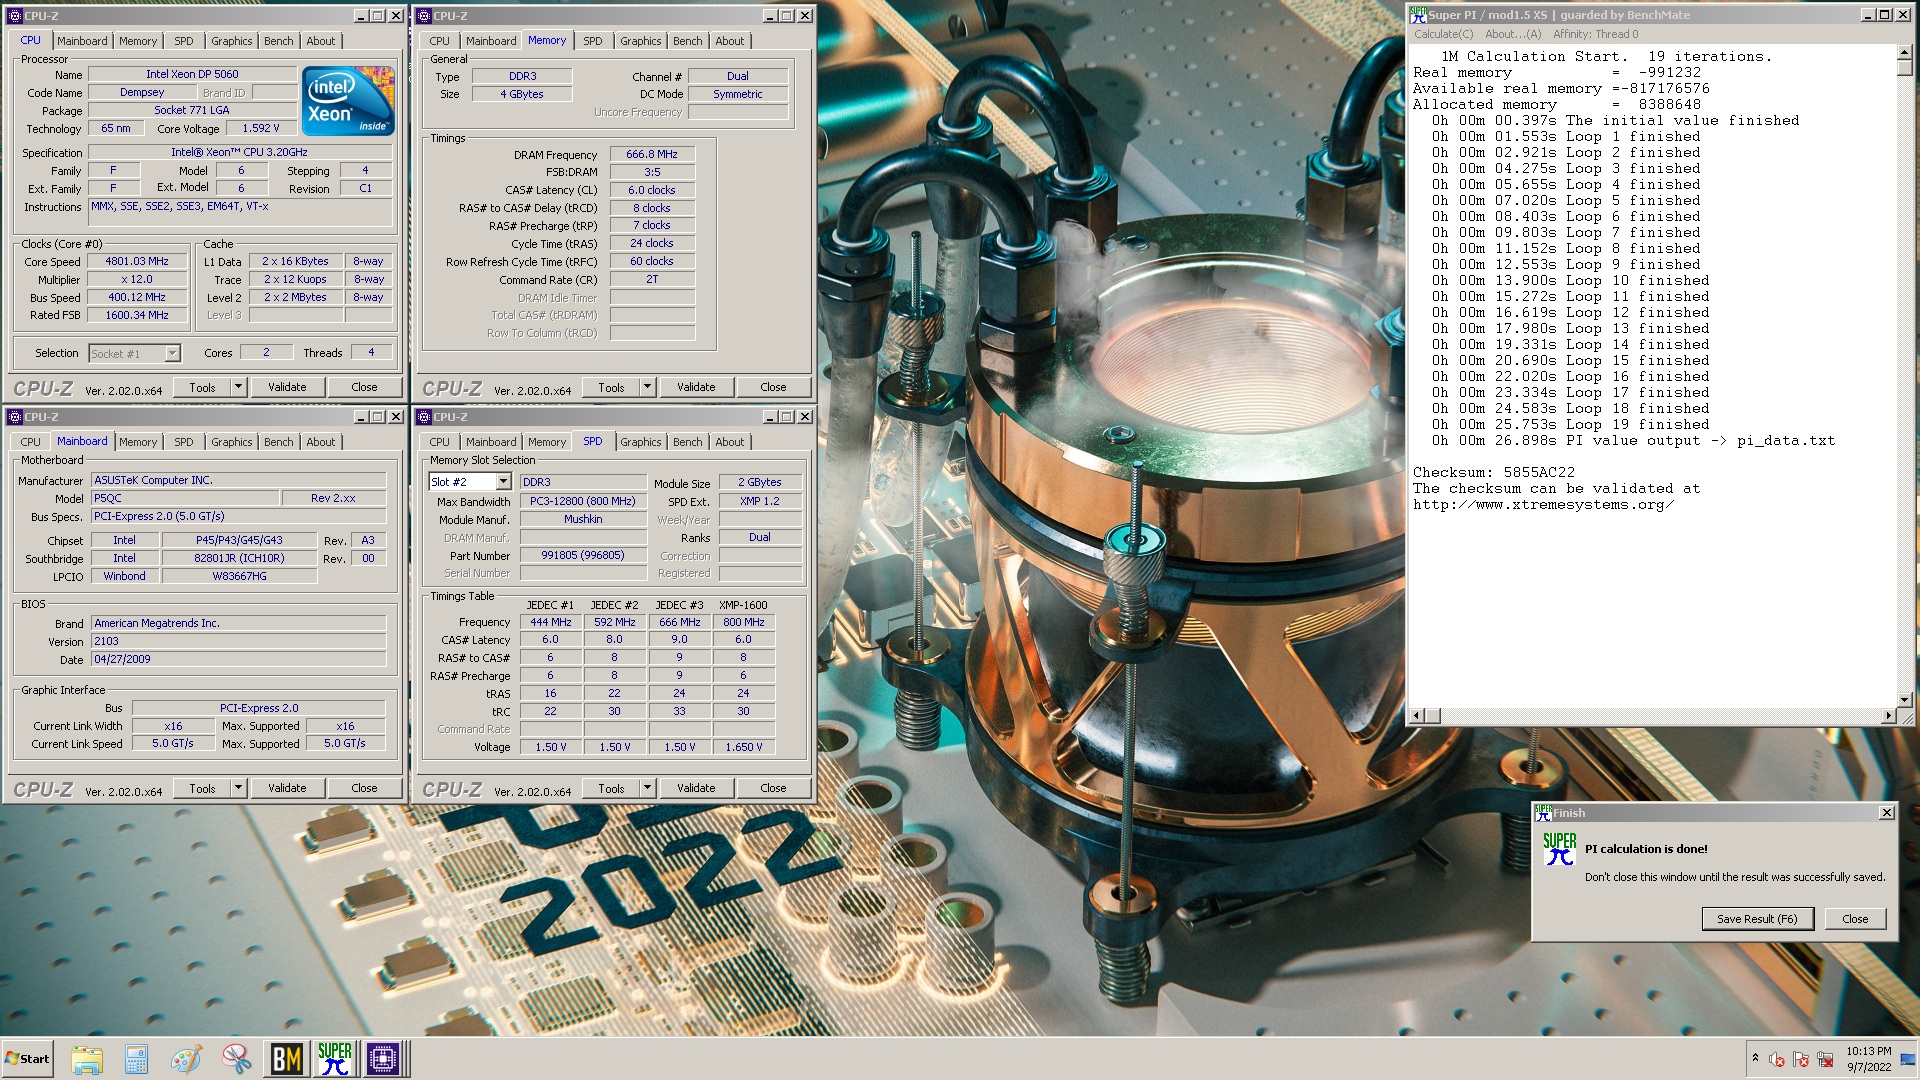Click the Part Number 991805 (996805) field
Viewport: 1920px width, 1080px height.
(583, 555)
